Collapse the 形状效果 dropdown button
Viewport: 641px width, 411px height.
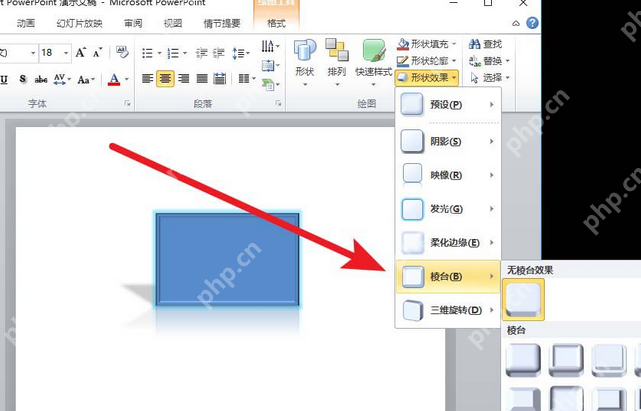[427, 78]
